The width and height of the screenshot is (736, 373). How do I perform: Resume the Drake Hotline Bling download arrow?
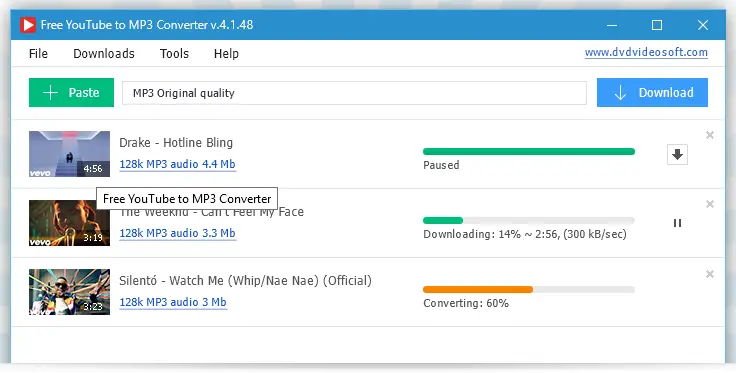click(677, 154)
